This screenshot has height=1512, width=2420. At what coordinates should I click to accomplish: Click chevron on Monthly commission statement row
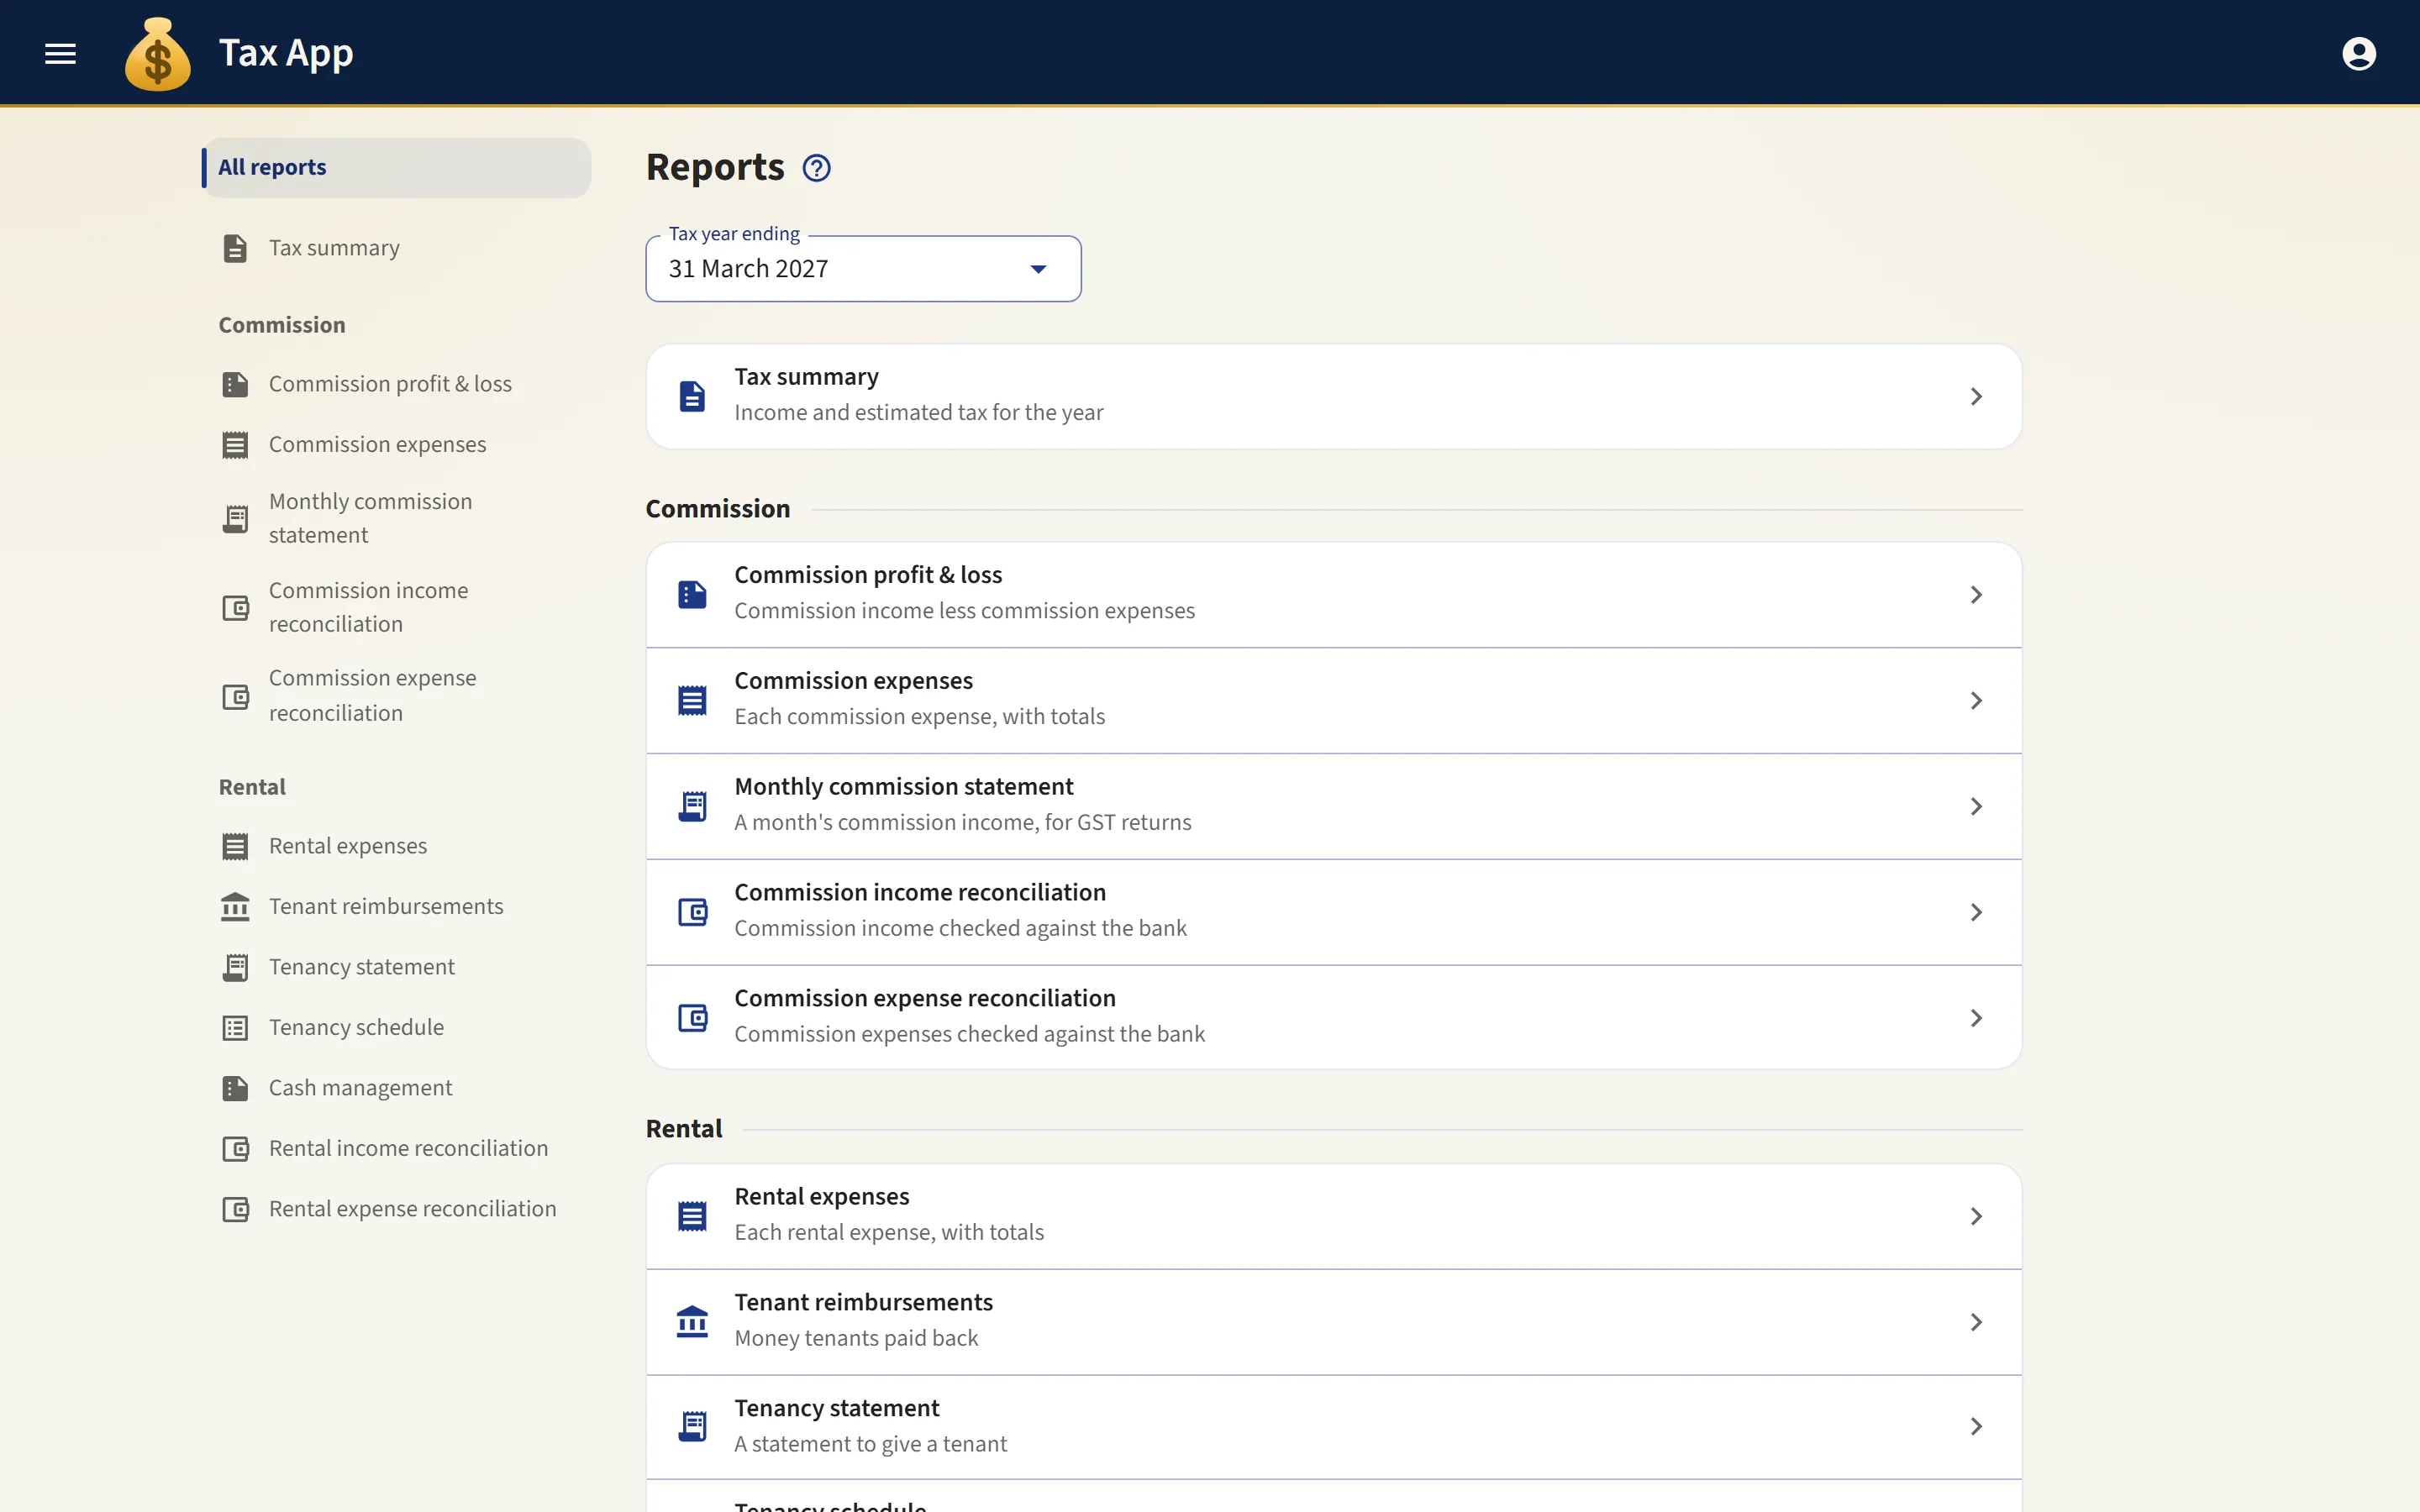pos(1976,807)
